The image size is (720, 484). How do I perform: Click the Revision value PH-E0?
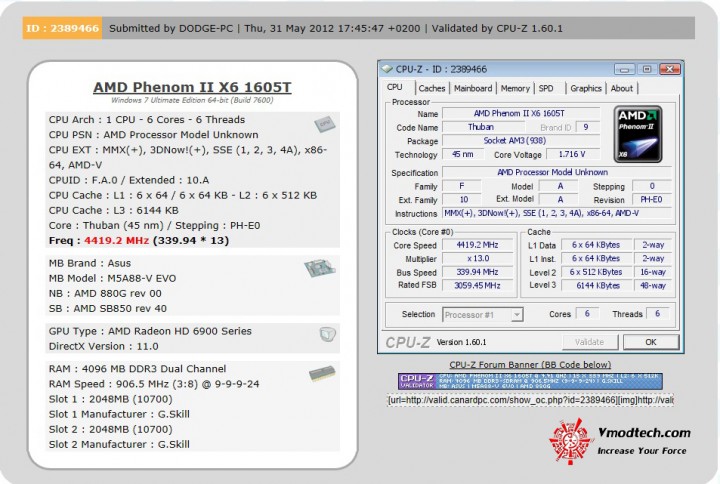click(x=651, y=200)
